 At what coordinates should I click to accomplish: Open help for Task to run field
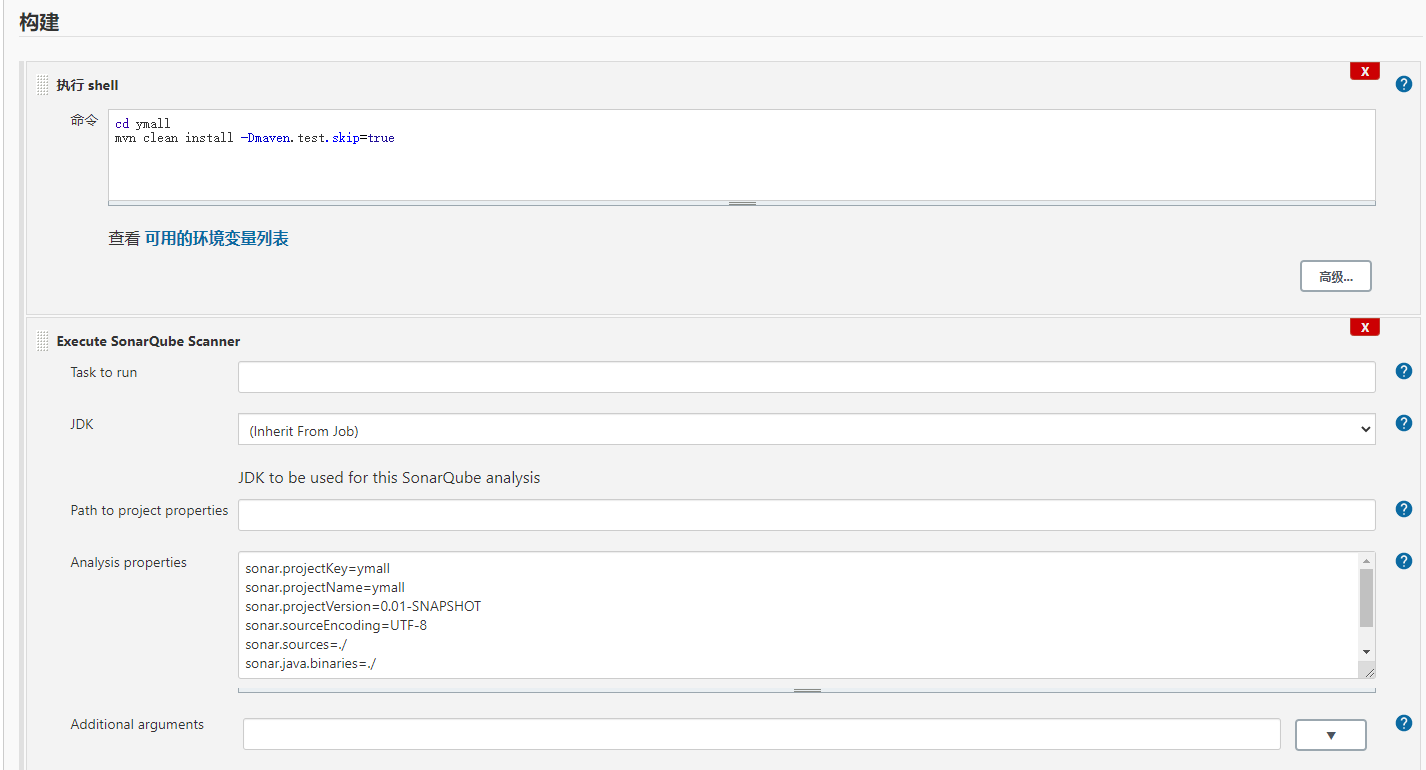(1403, 371)
